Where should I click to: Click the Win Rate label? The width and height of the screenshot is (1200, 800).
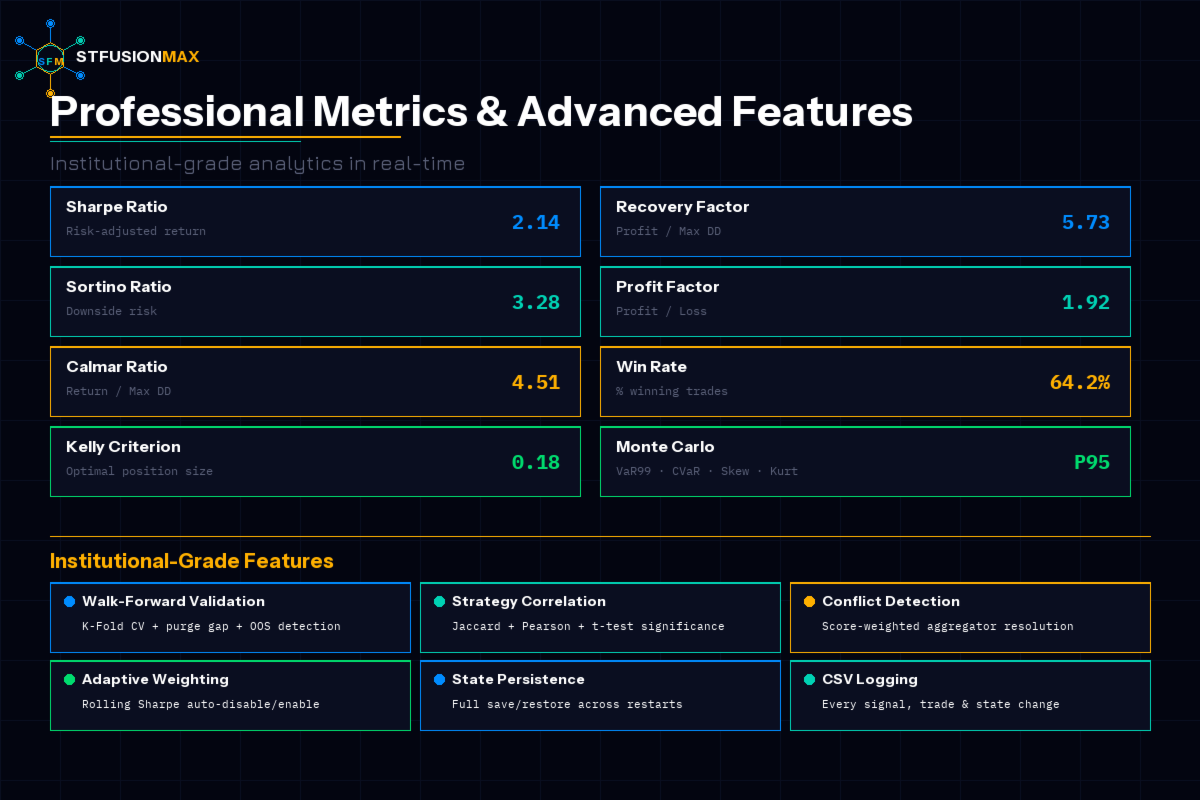tap(651, 367)
